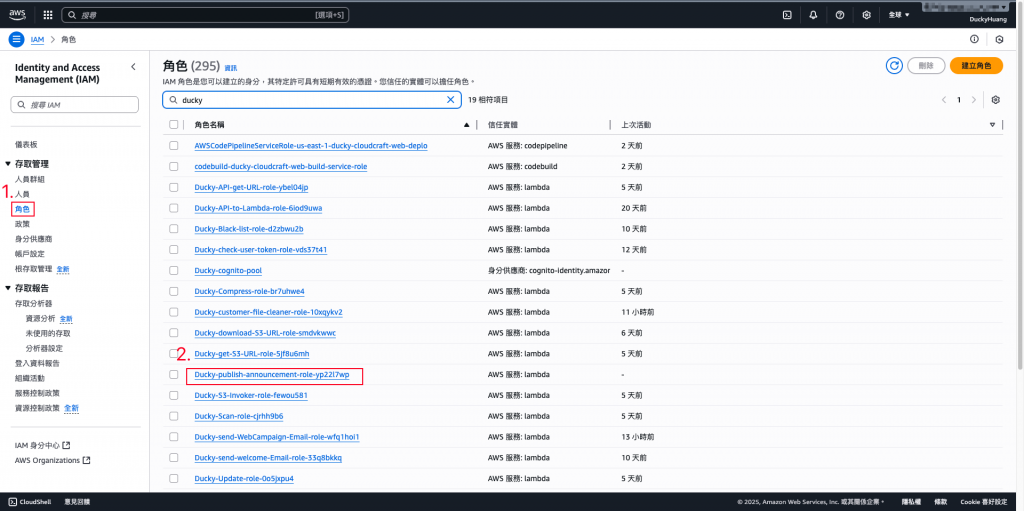Select 人員群組 in the sidebar
1024x511 pixels.
tap(29, 179)
